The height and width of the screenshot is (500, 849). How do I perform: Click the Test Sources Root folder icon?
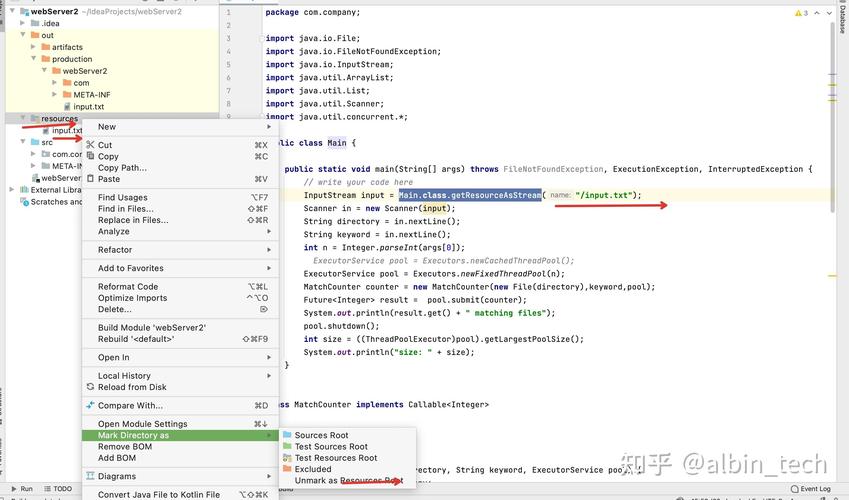coord(287,446)
